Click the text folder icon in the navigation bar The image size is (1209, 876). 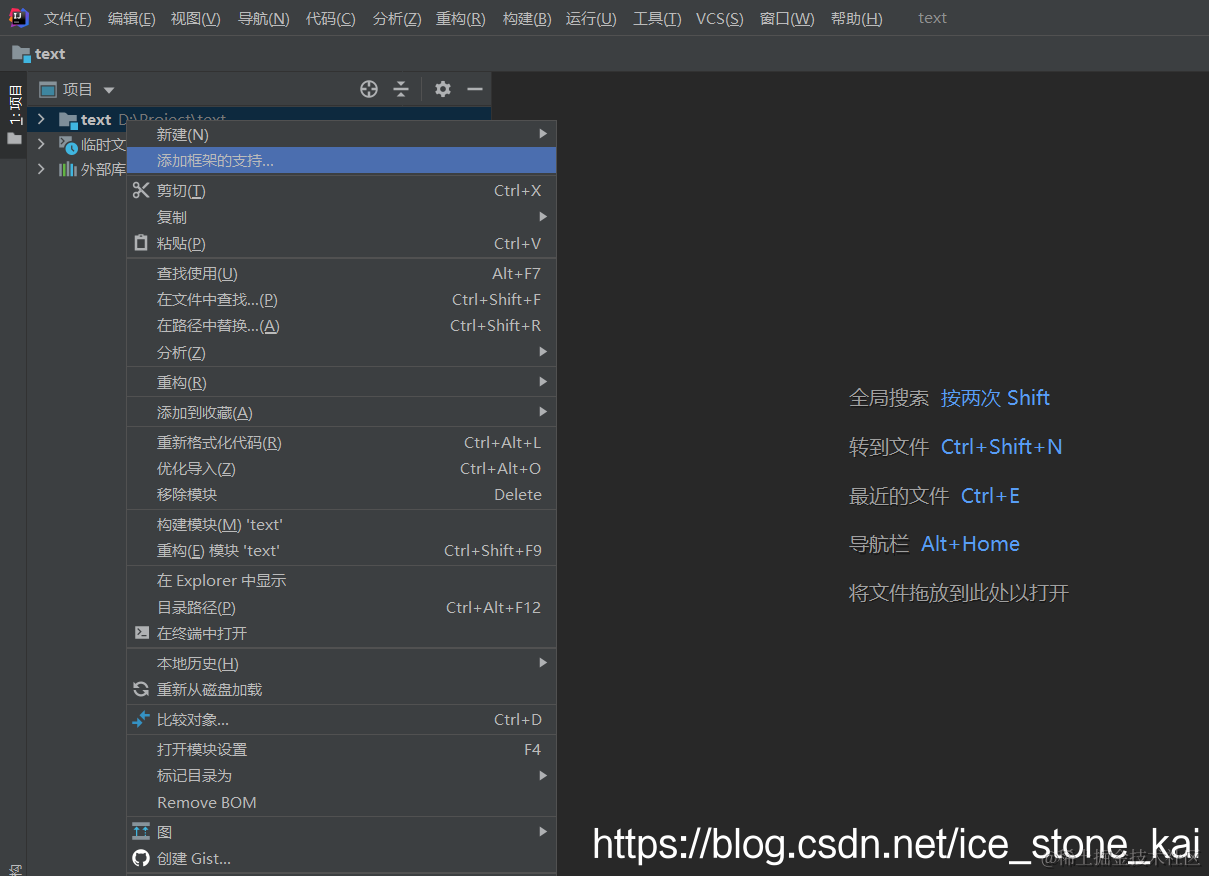click(21, 54)
